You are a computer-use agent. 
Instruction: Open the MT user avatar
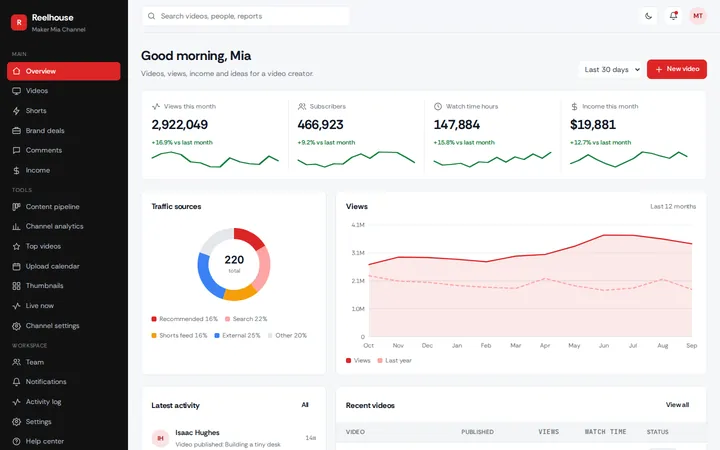point(698,16)
